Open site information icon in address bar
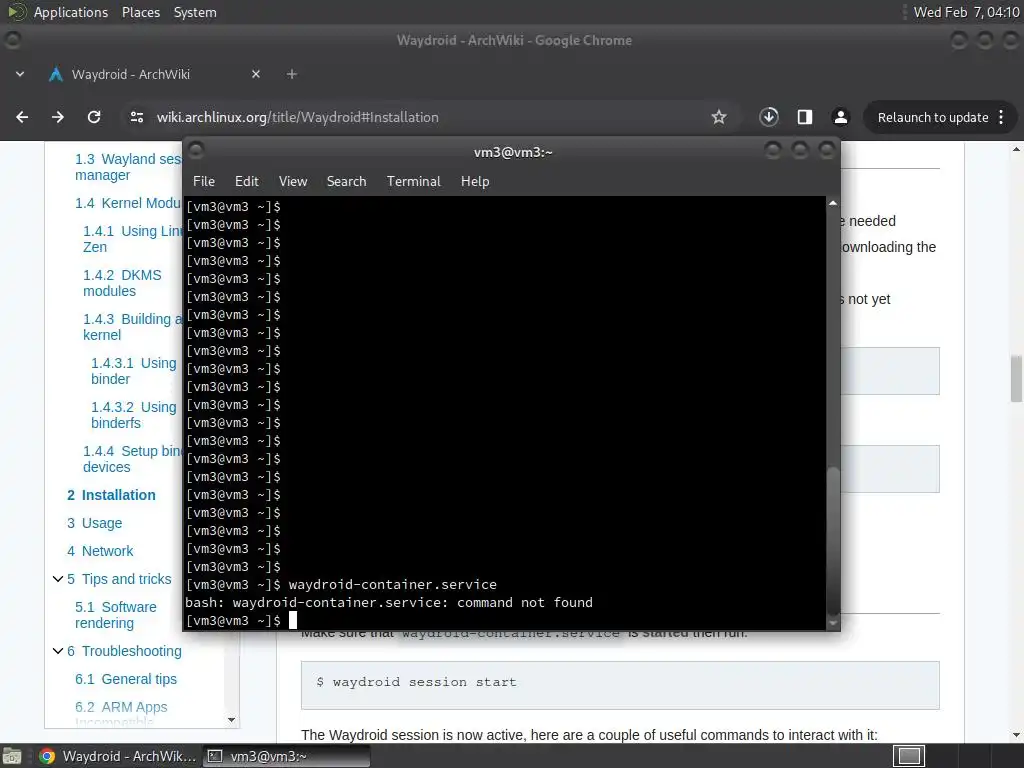 pos(136,117)
